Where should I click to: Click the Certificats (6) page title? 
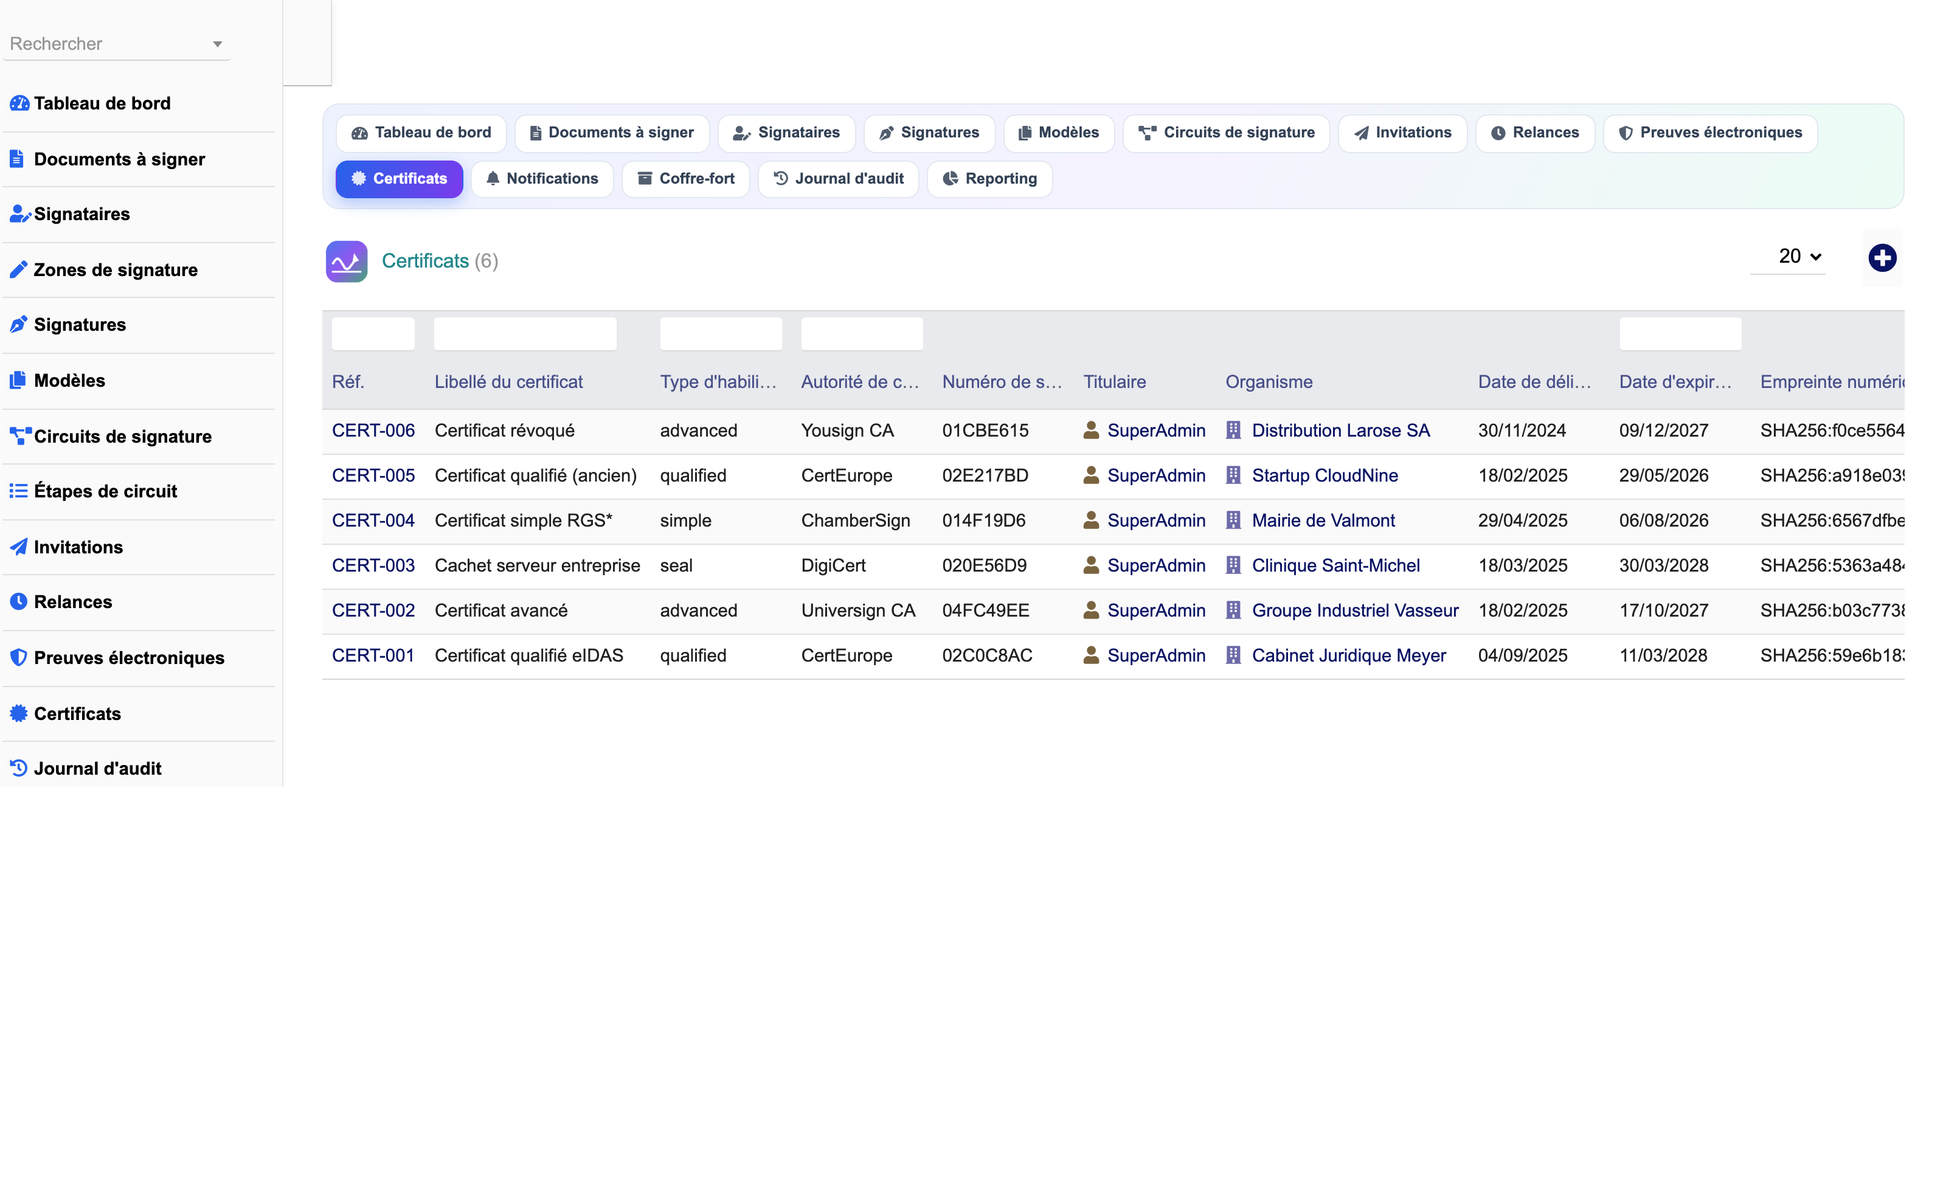tap(440, 261)
